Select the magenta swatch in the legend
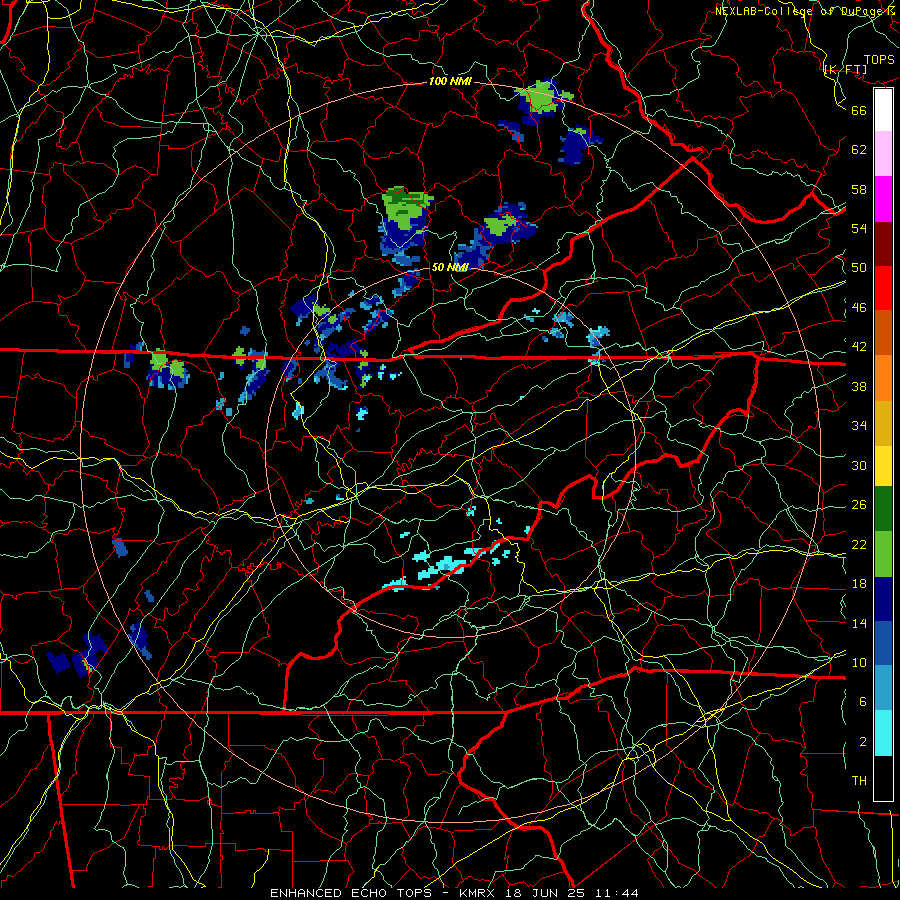Screen dimensions: 900x900 883,199
